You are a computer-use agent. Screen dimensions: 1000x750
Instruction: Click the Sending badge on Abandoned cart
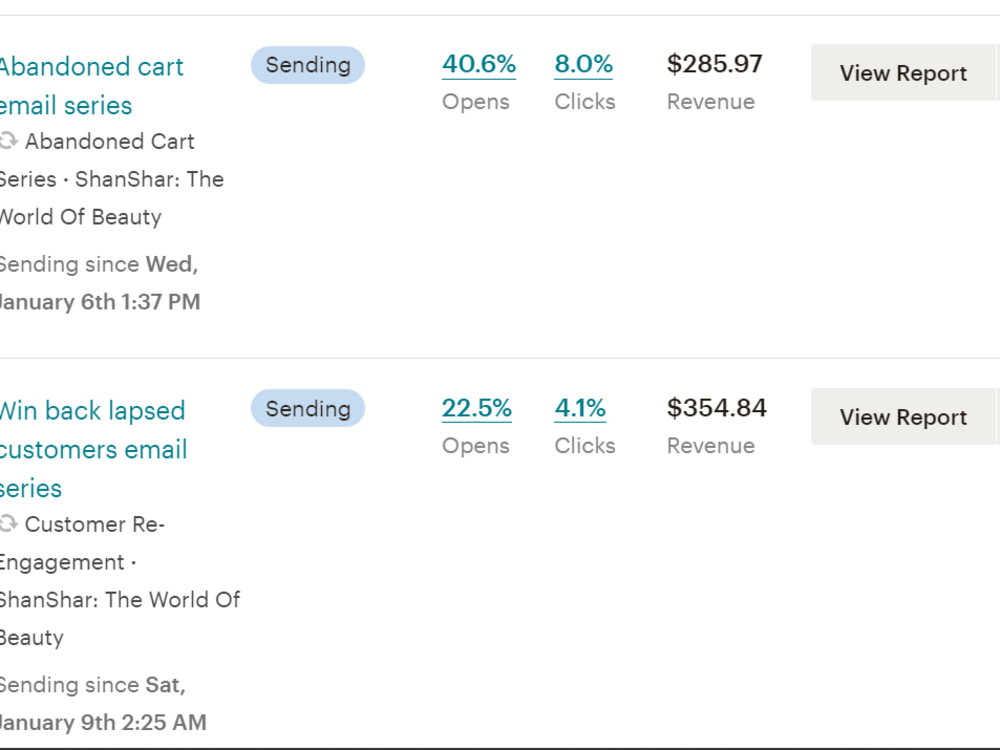[308, 65]
